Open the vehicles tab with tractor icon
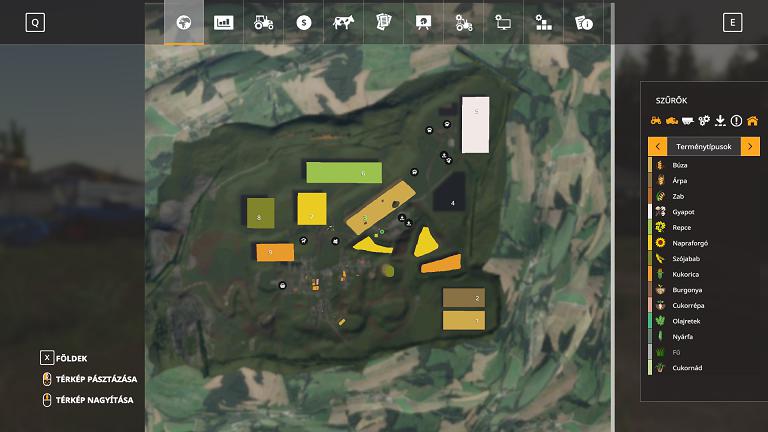 (x=263, y=22)
